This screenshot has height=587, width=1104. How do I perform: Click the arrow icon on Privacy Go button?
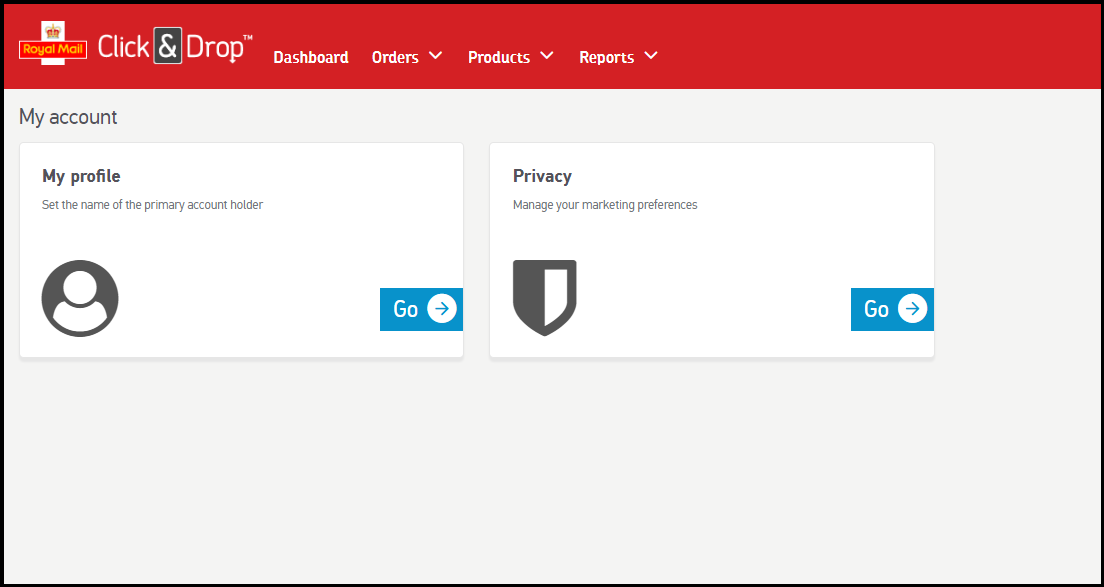pos(912,308)
